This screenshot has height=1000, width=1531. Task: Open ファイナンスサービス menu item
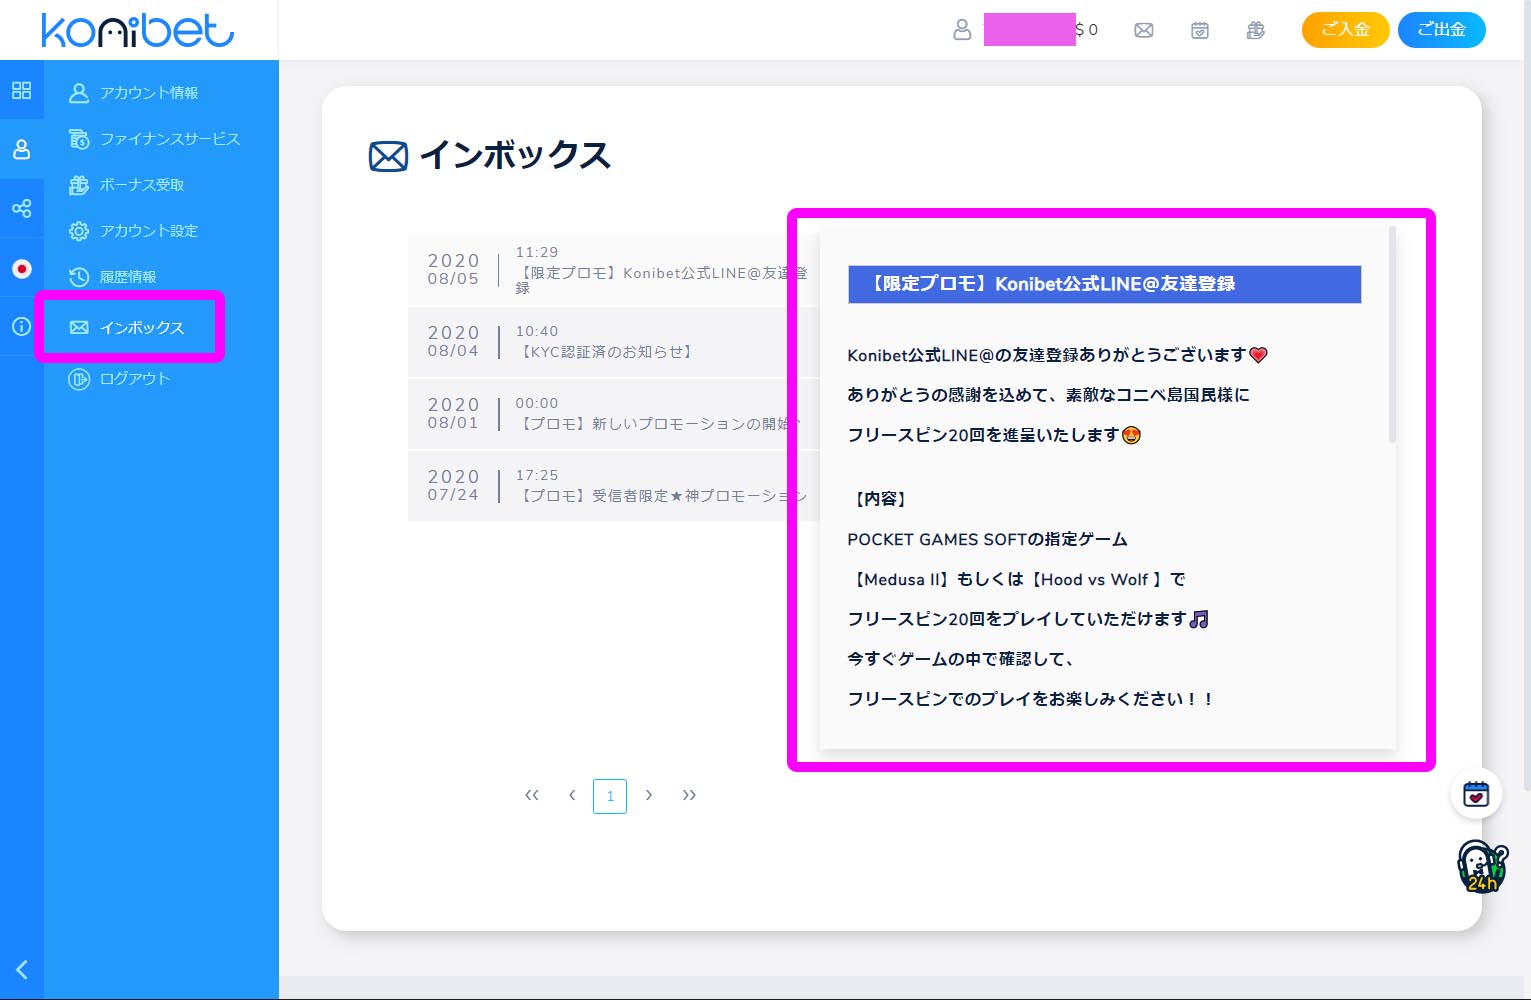click(x=154, y=139)
